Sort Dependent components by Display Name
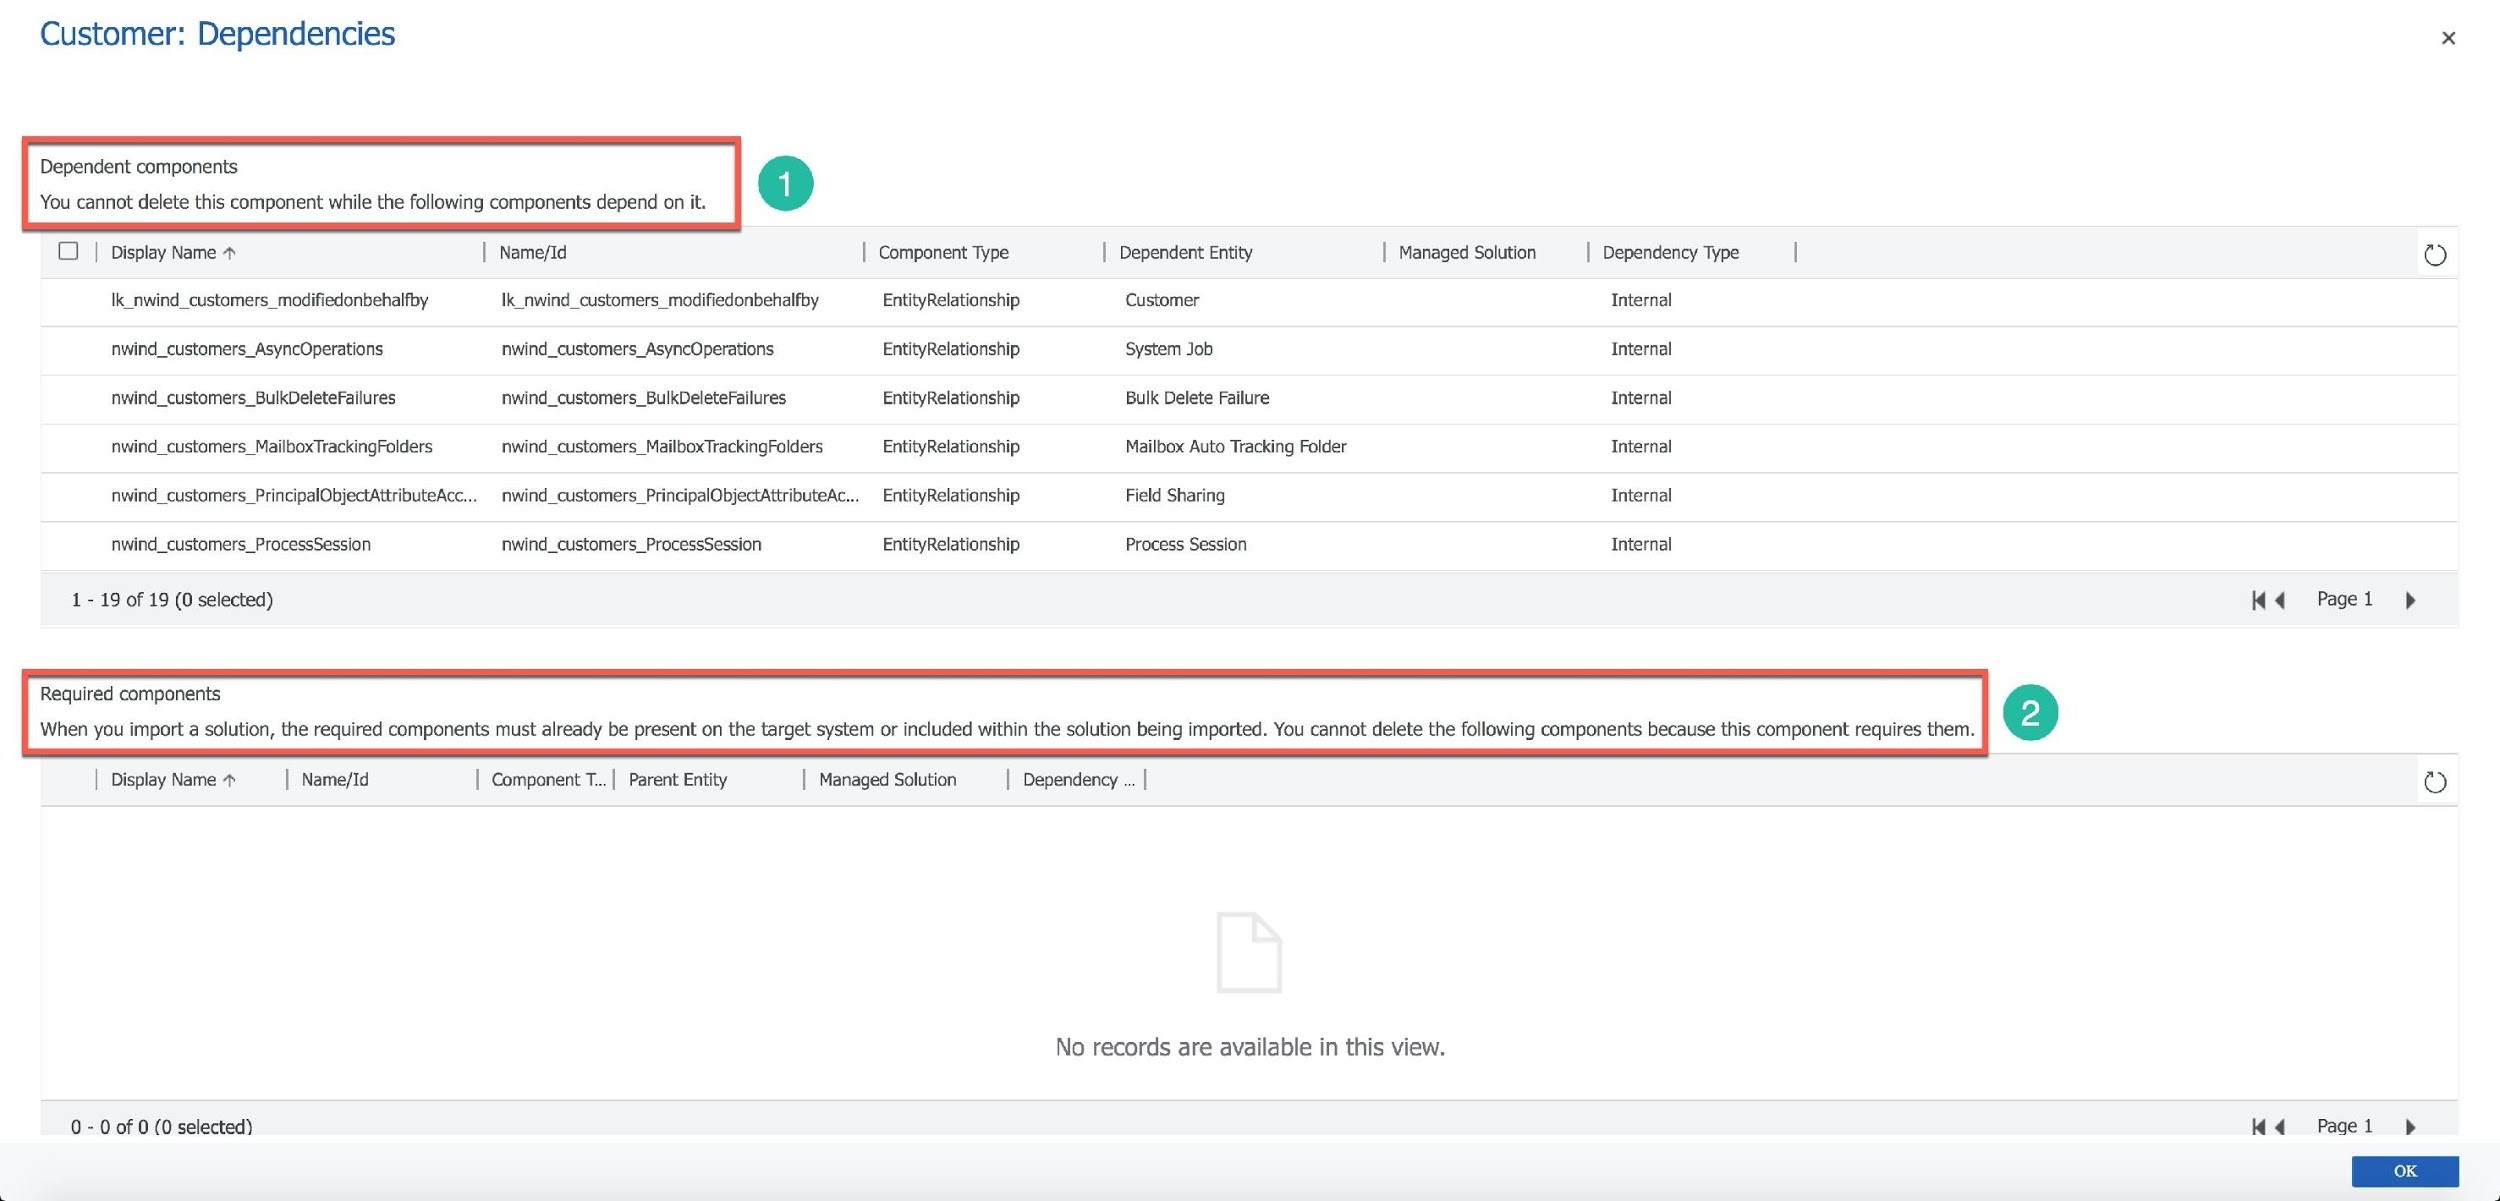The image size is (2500, 1201). [x=173, y=252]
